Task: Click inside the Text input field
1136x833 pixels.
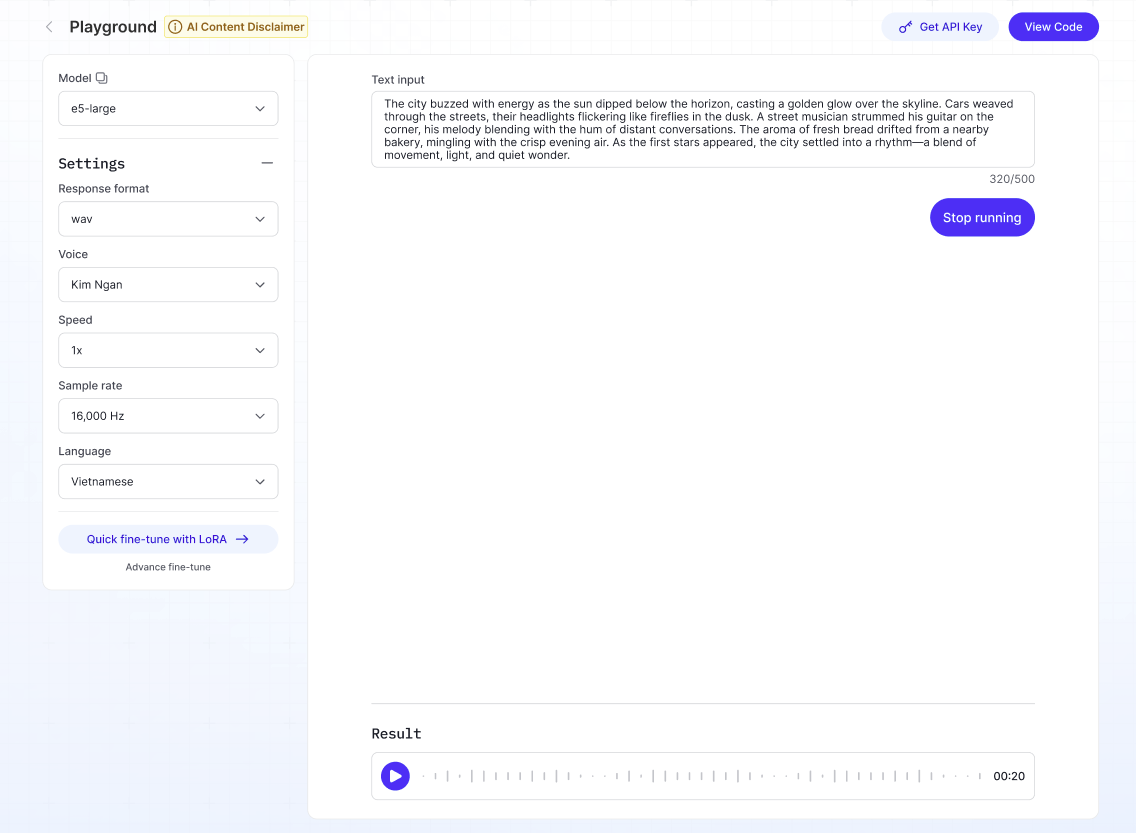Action: [702, 129]
